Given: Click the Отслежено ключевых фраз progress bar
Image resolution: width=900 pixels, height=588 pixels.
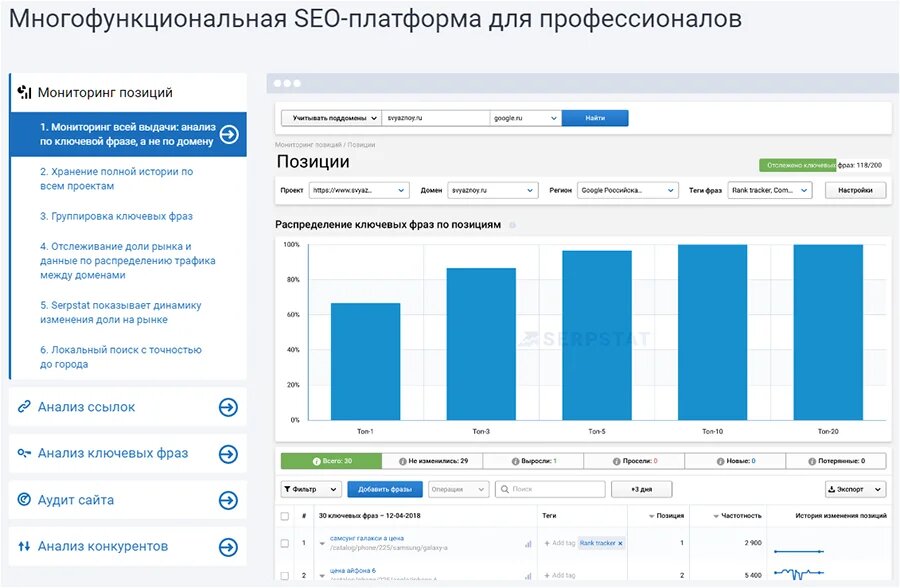Looking at the screenshot, I should (x=826, y=165).
